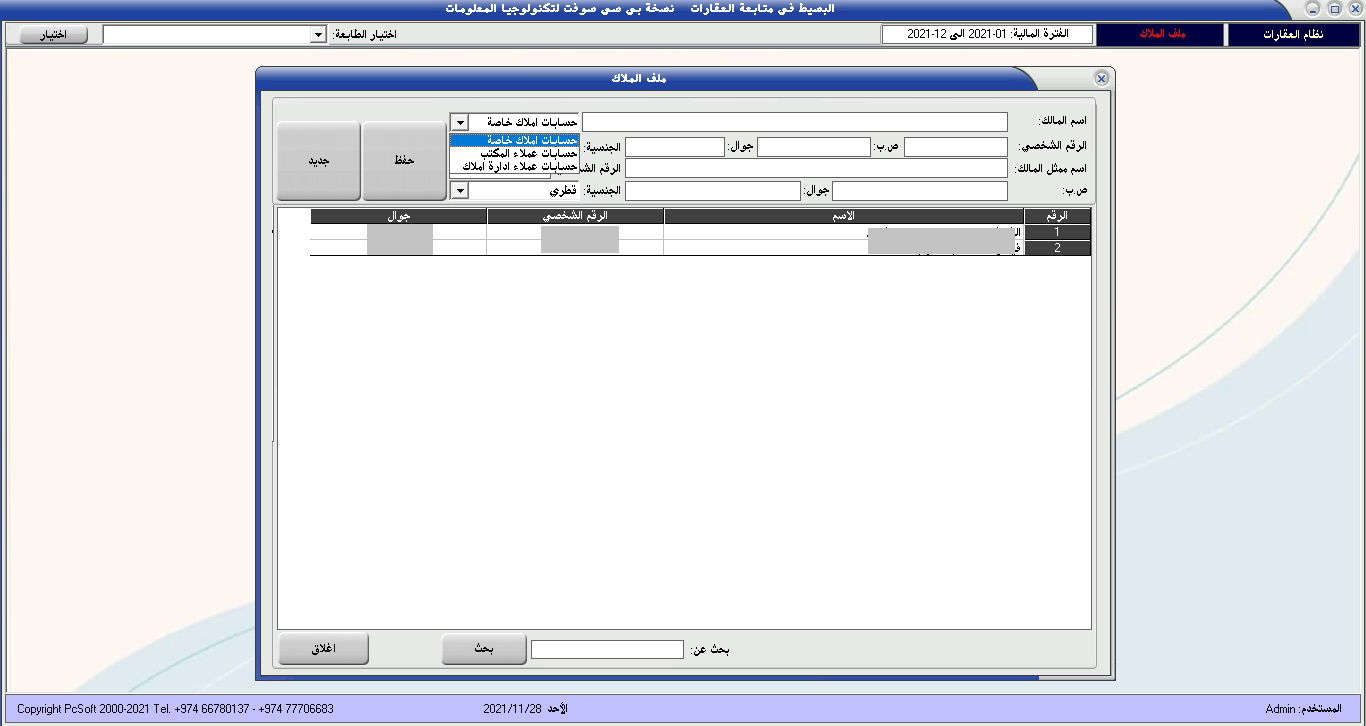Click the اغلاق close button
The image size is (1366, 726).
pos(323,649)
